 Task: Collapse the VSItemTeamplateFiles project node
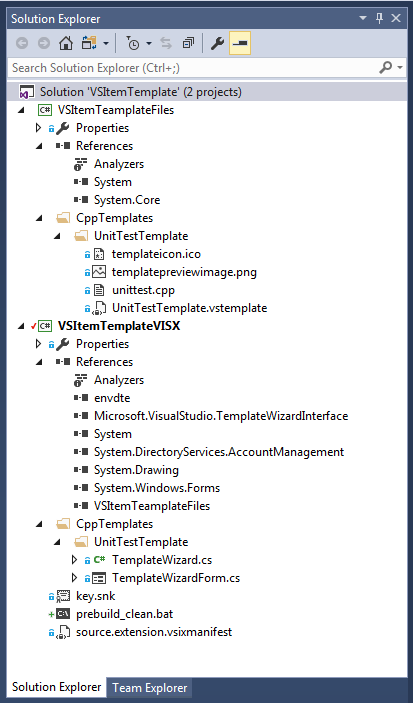(x=21, y=110)
